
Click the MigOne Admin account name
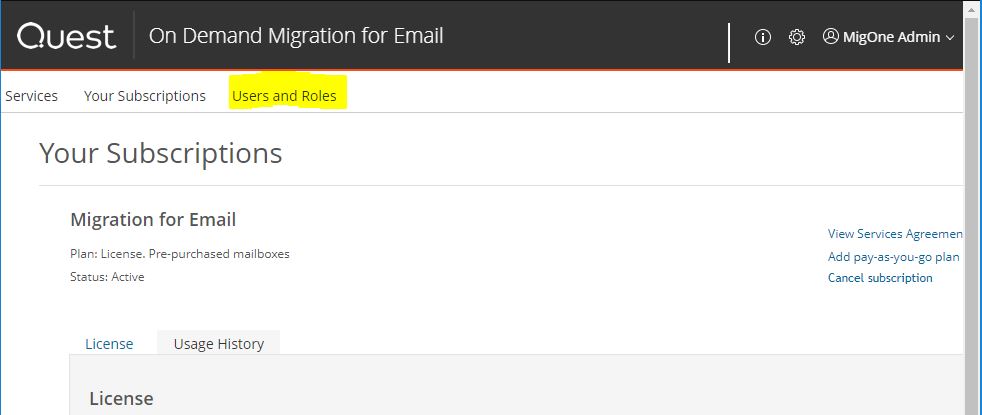[892, 37]
